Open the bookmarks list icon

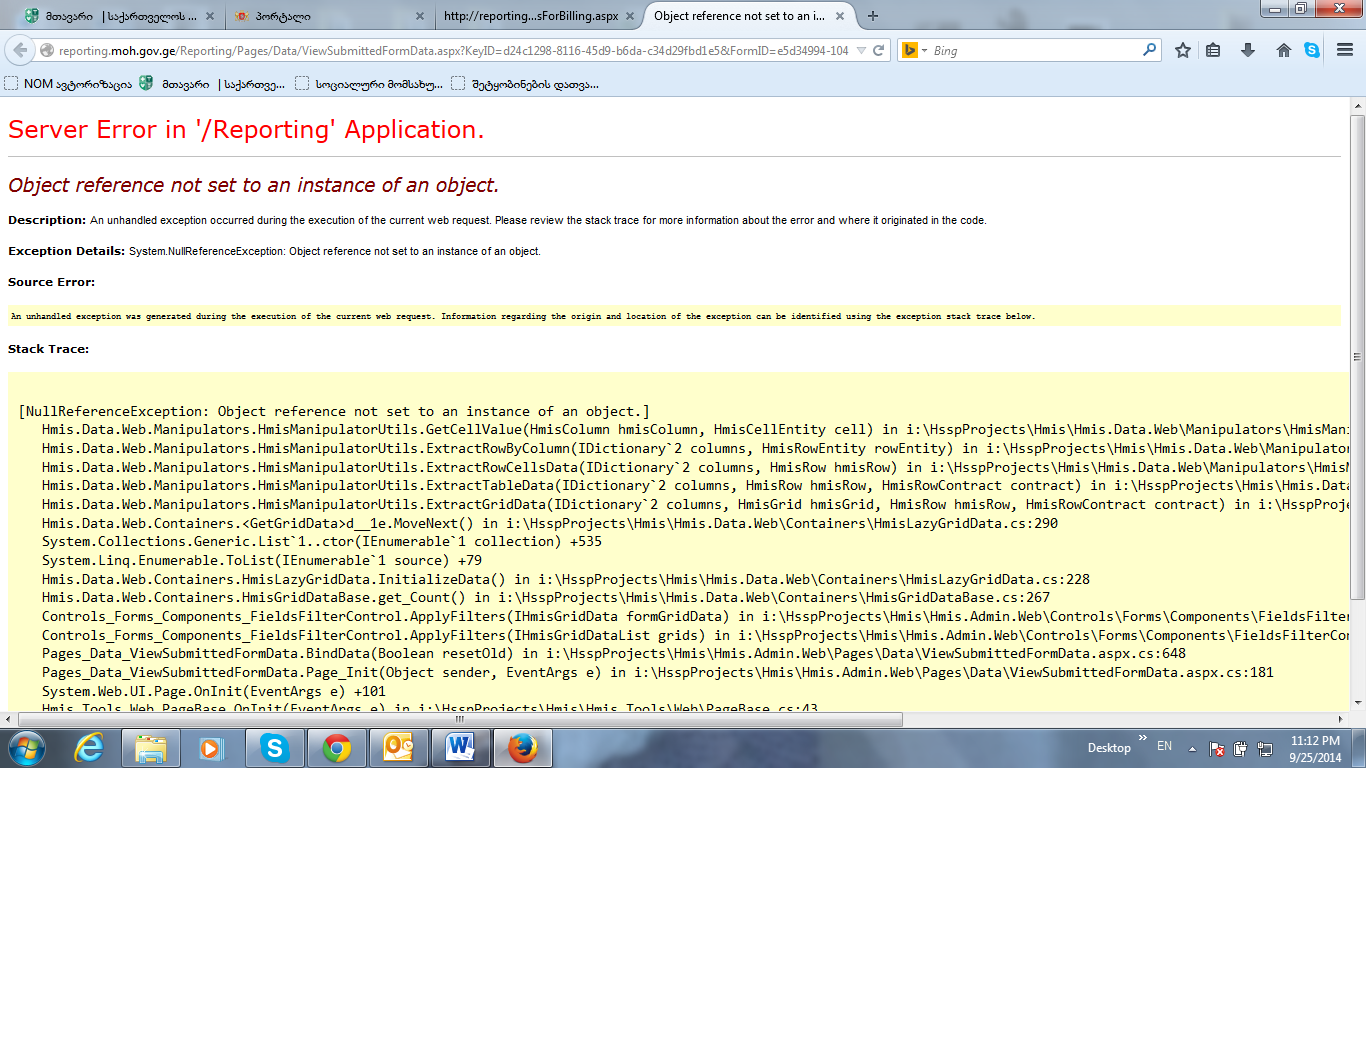point(1213,50)
